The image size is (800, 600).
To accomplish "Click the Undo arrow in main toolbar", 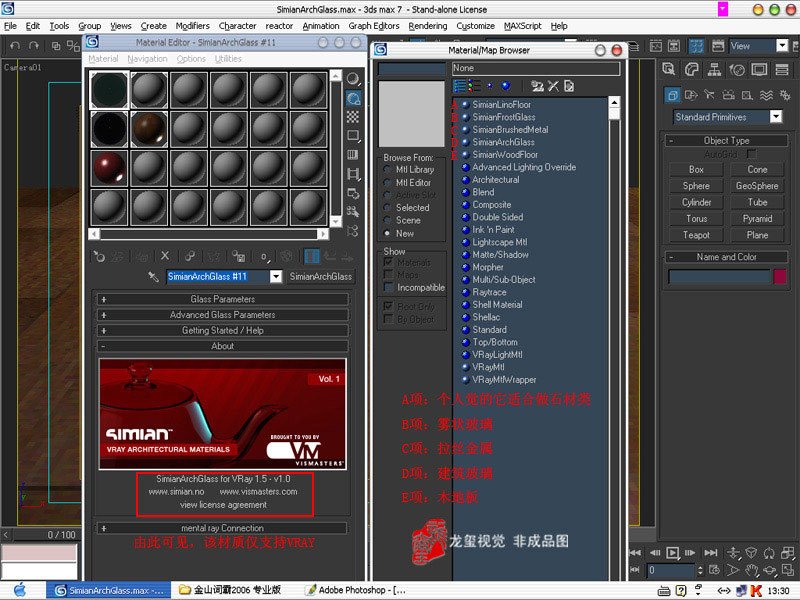I will 15,46.
